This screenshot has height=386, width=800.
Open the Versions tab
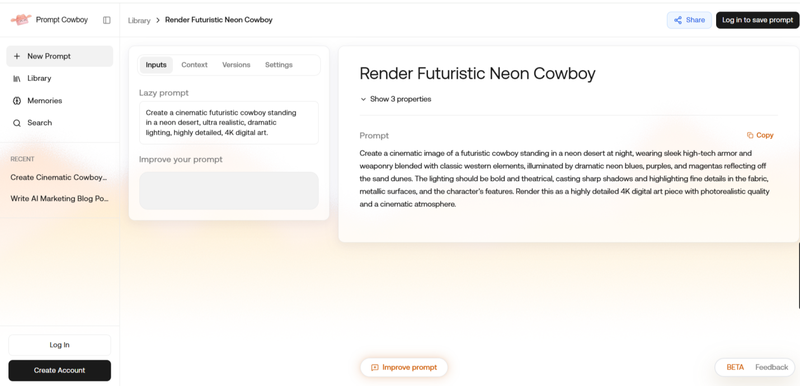point(236,65)
